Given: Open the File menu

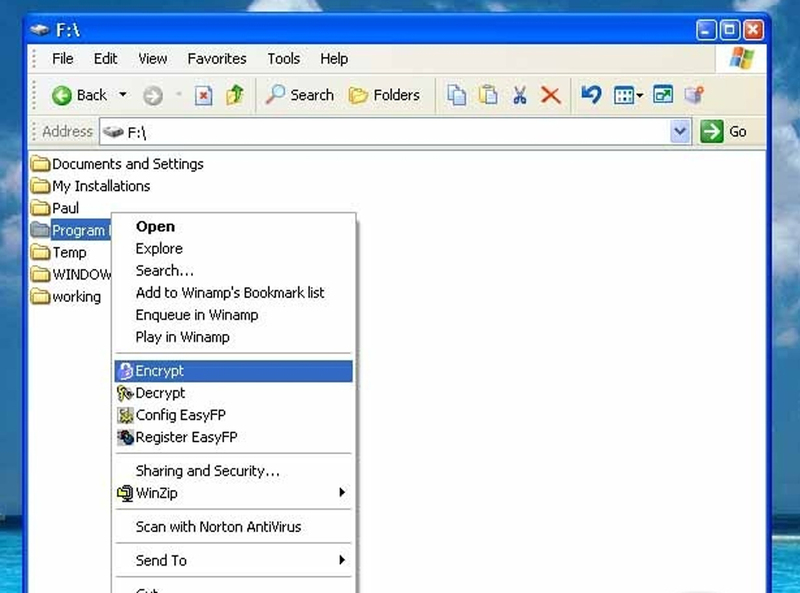Looking at the screenshot, I should (63, 59).
